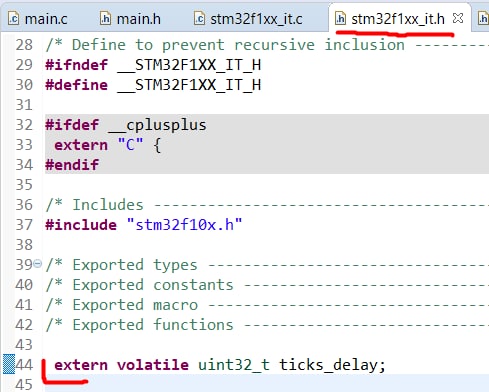Close the stm32f1xx_it.h tab

coord(458,18)
